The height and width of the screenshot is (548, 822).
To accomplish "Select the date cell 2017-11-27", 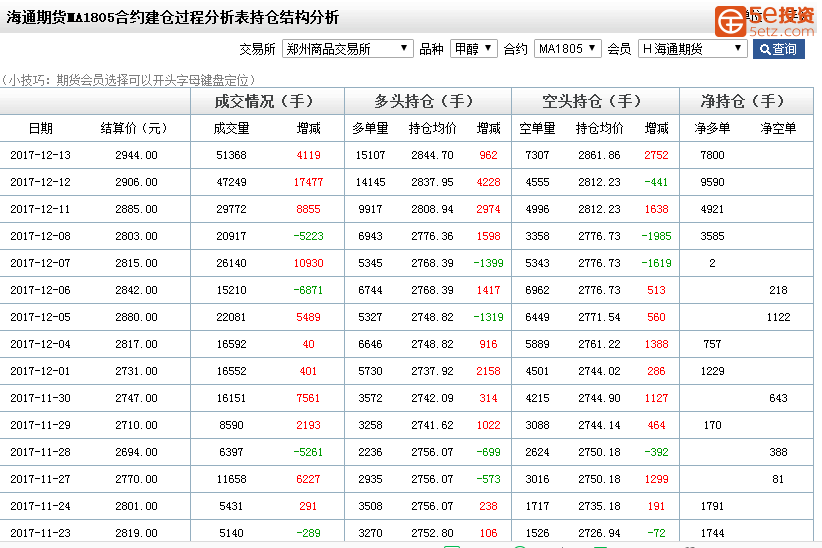I will pyautogui.click(x=40, y=479).
